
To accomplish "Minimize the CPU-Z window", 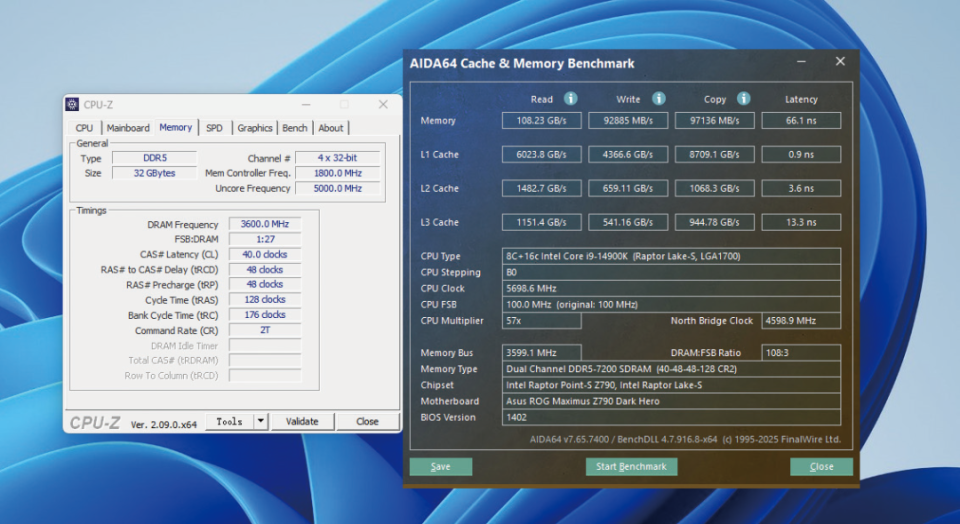I will tap(306, 105).
